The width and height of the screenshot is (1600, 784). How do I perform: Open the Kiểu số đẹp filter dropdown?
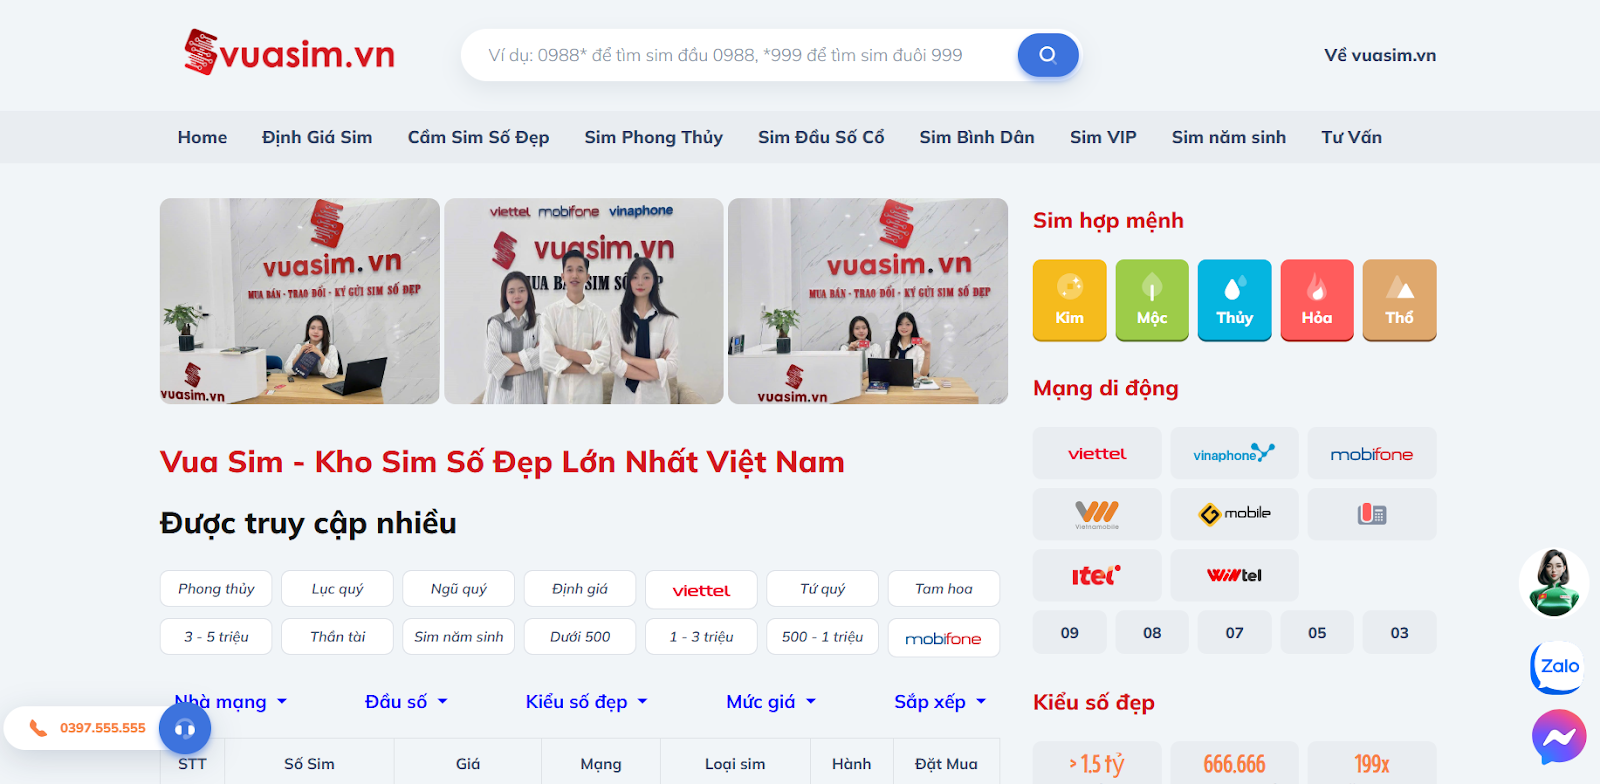tap(587, 702)
